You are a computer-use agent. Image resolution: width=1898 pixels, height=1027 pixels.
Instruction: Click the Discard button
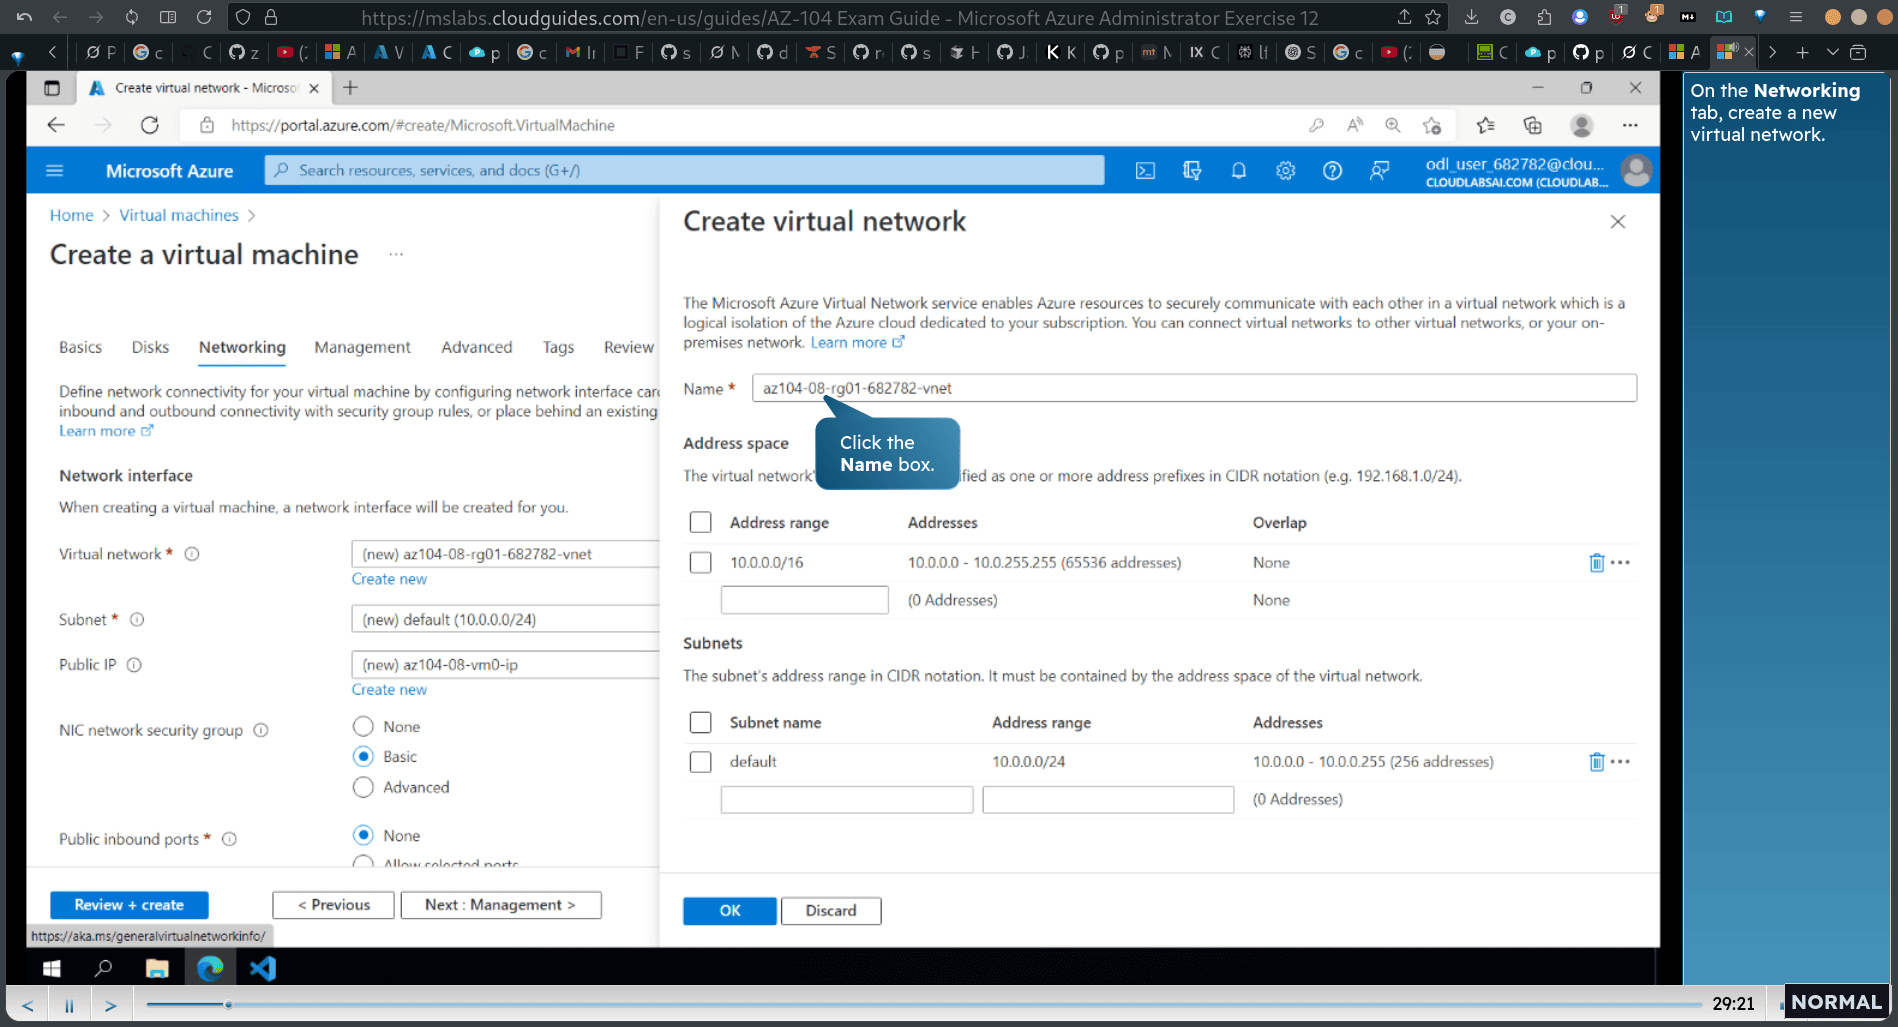click(x=831, y=911)
